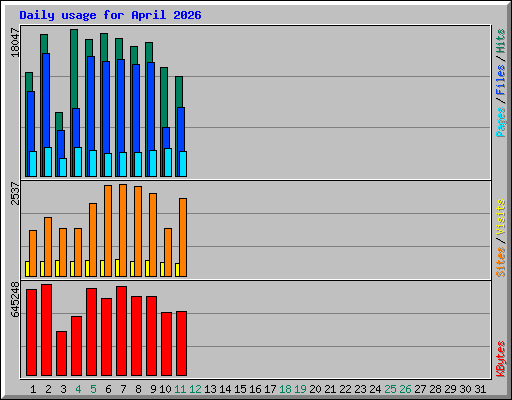
Task: Click day label 2 on the x-axis
Action: (x=48, y=389)
